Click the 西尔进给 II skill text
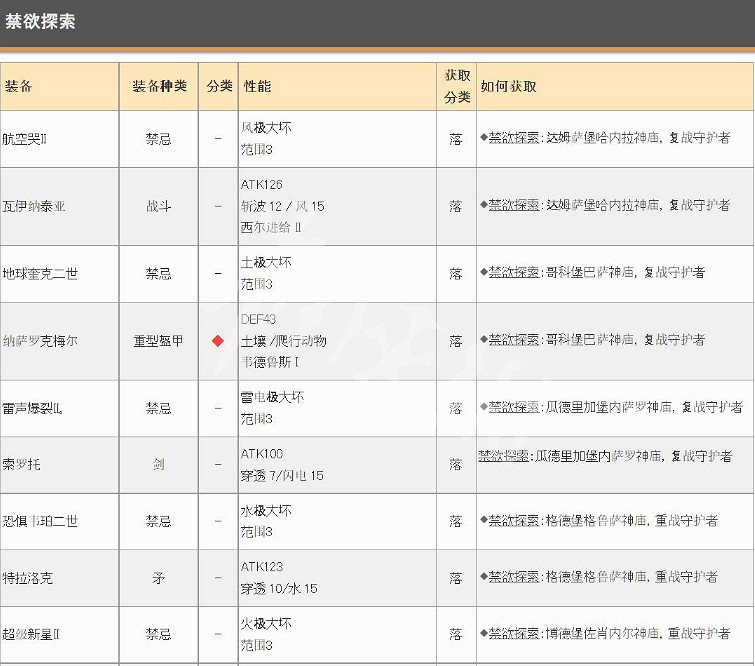This screenshot has width=755, height=666. pos(271,227)
